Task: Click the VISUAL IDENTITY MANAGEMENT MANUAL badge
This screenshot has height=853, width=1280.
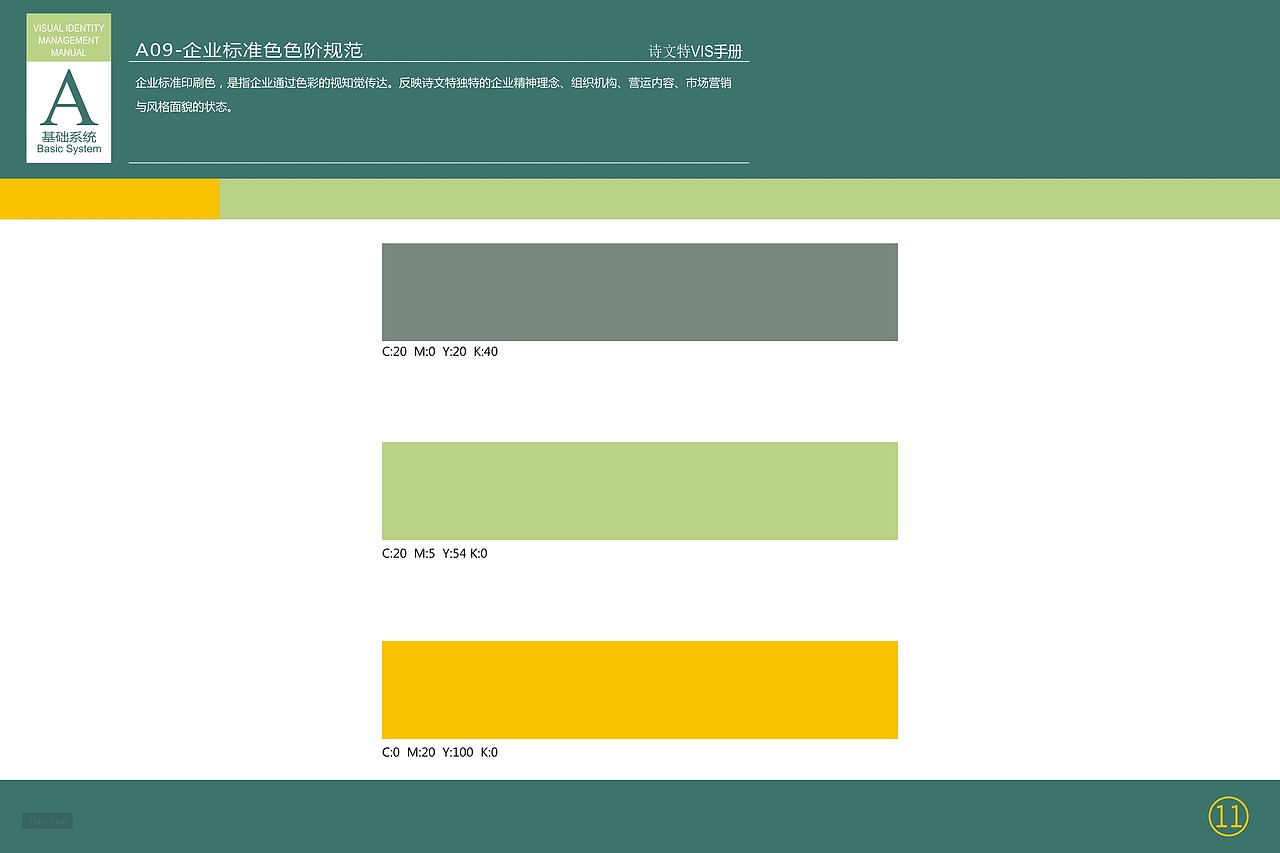Action: pyautogui.click(x=68, y=42)
